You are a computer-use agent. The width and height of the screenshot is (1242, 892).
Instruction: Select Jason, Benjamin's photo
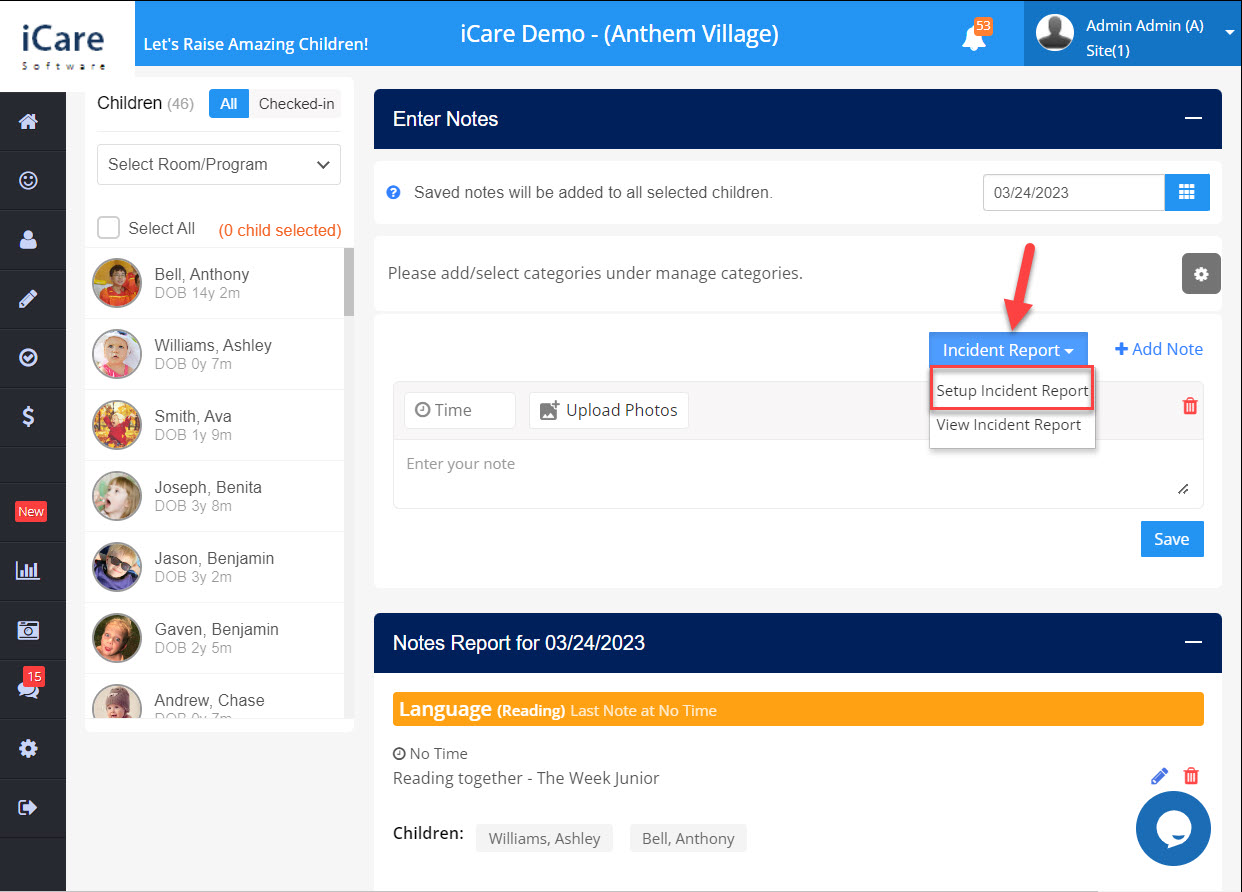tap(116, 567)
